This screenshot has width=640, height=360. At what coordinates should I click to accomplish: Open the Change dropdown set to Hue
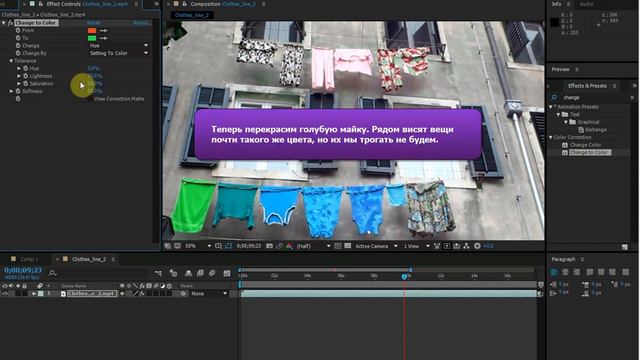coord(118,46)
